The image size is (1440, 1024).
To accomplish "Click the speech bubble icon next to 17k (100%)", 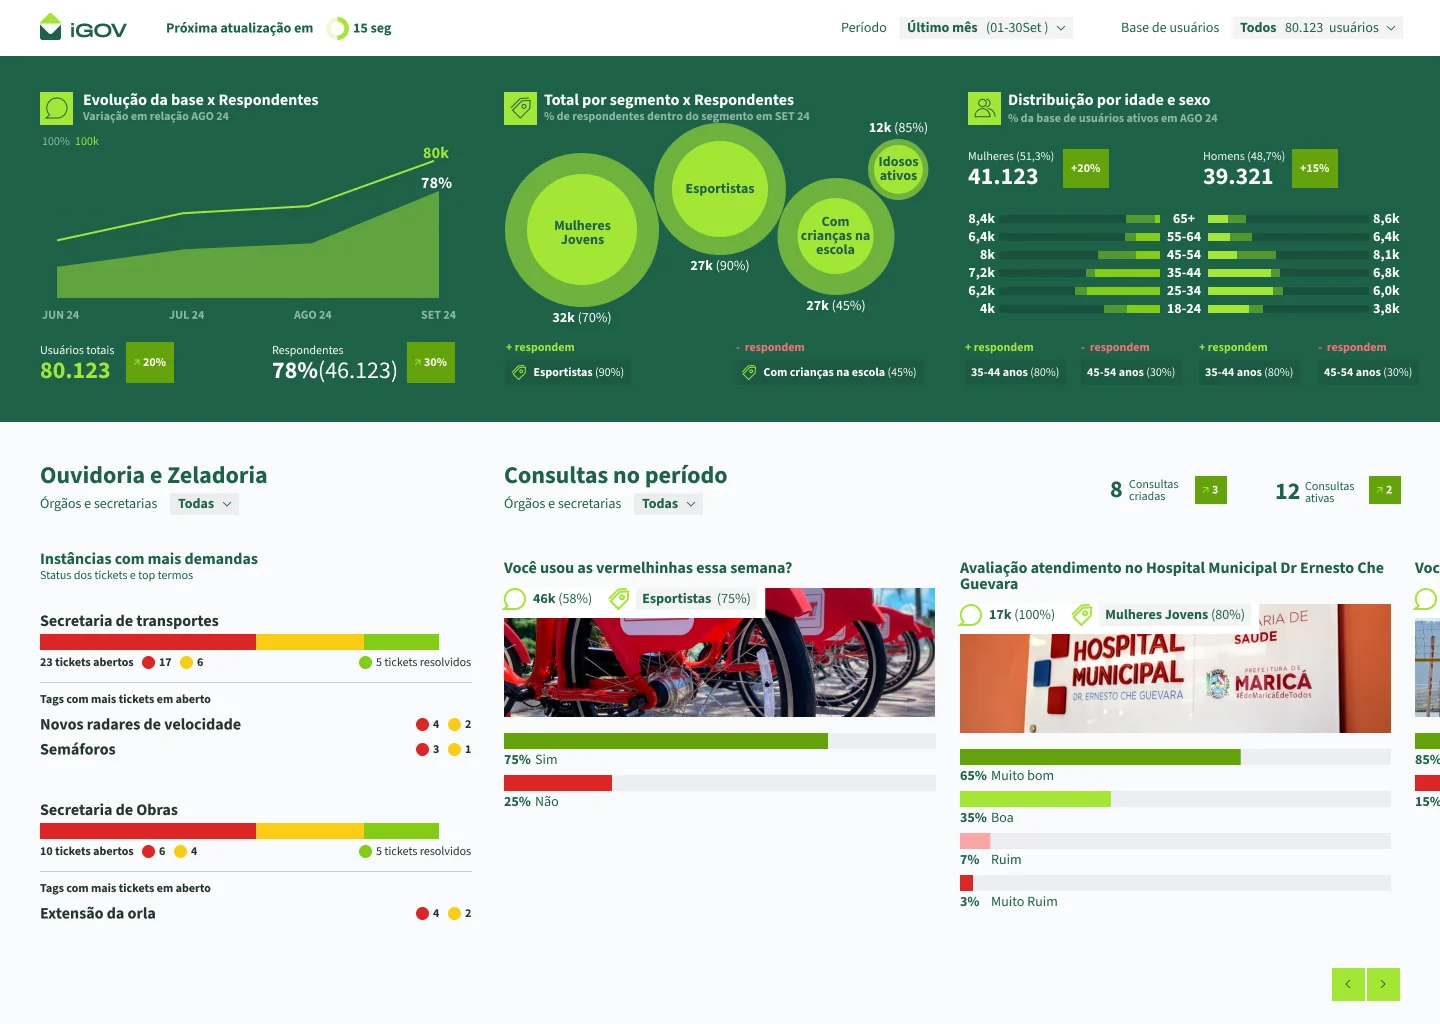I will pos(970,615).
